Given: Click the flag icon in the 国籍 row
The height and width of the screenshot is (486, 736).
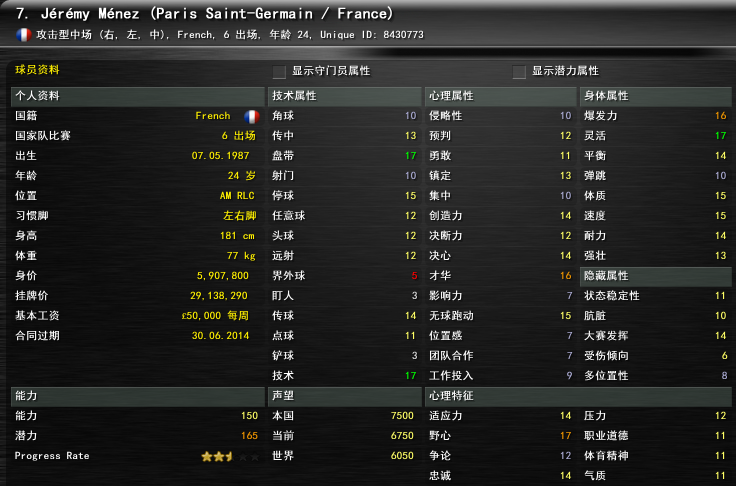Looking at the screenshot, I should [252, 116].
